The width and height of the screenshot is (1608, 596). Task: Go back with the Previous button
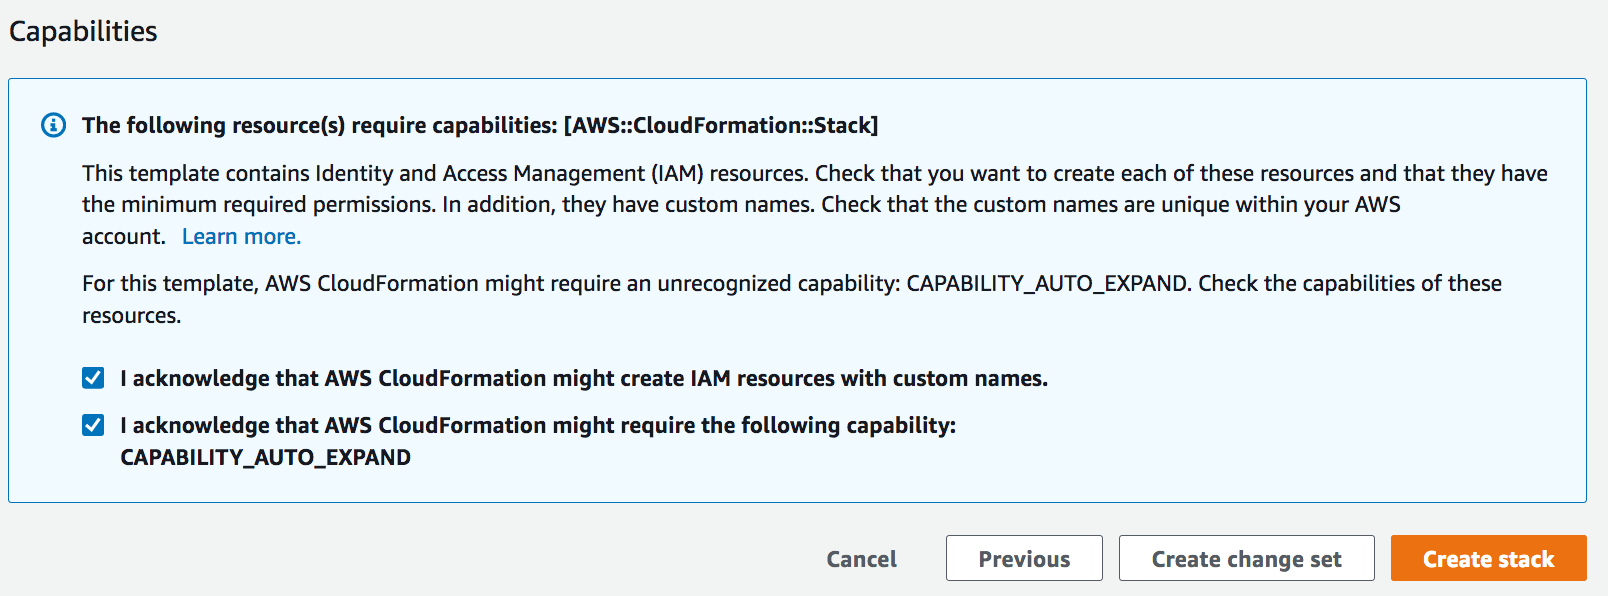tap(1024, 558)
